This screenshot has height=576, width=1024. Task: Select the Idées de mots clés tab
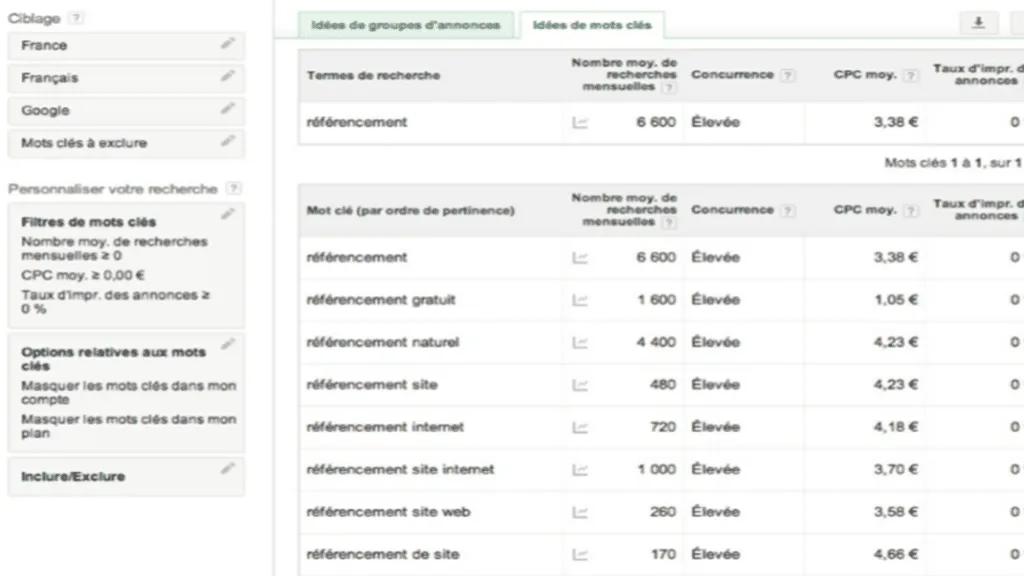592,25
